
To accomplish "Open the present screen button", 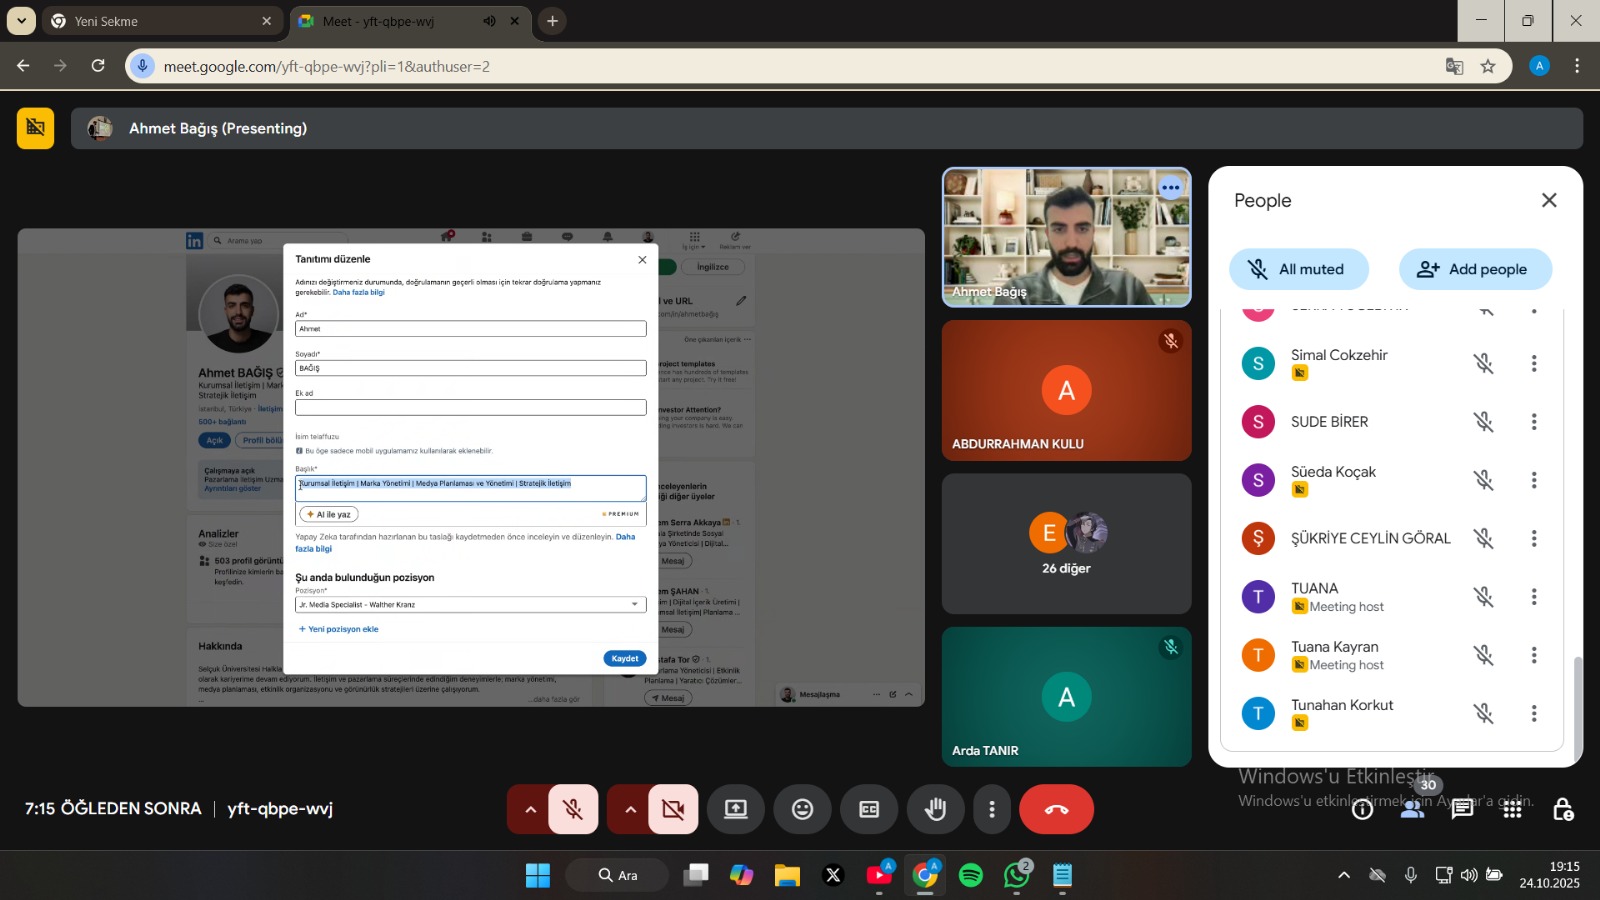I will (736, 810).
